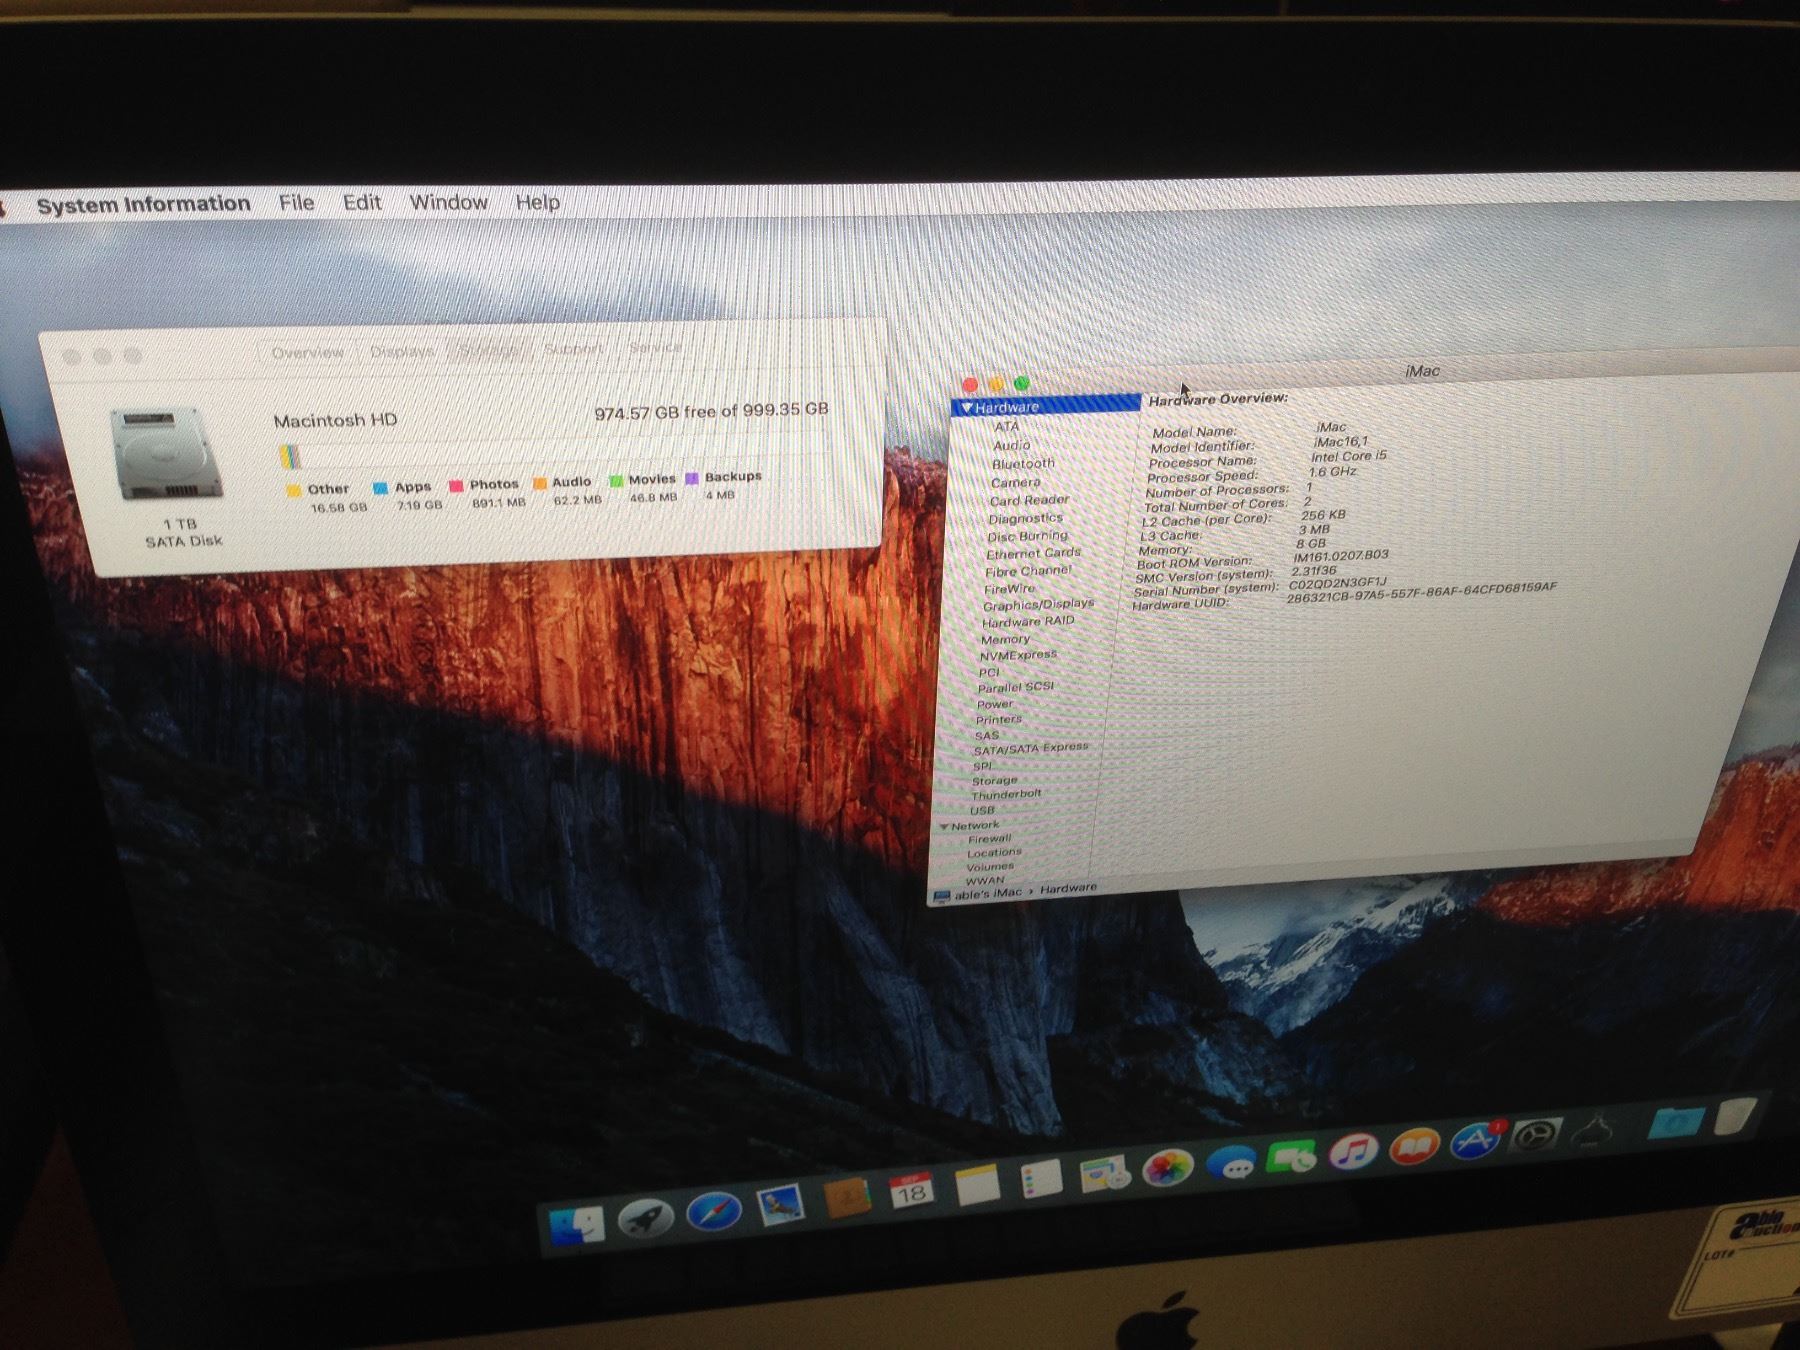Viewport: 1800px width, 1350px height.
Task: Click the Launchpad rocket icon
Action: pyautogui.click(x=645, y=1218)
